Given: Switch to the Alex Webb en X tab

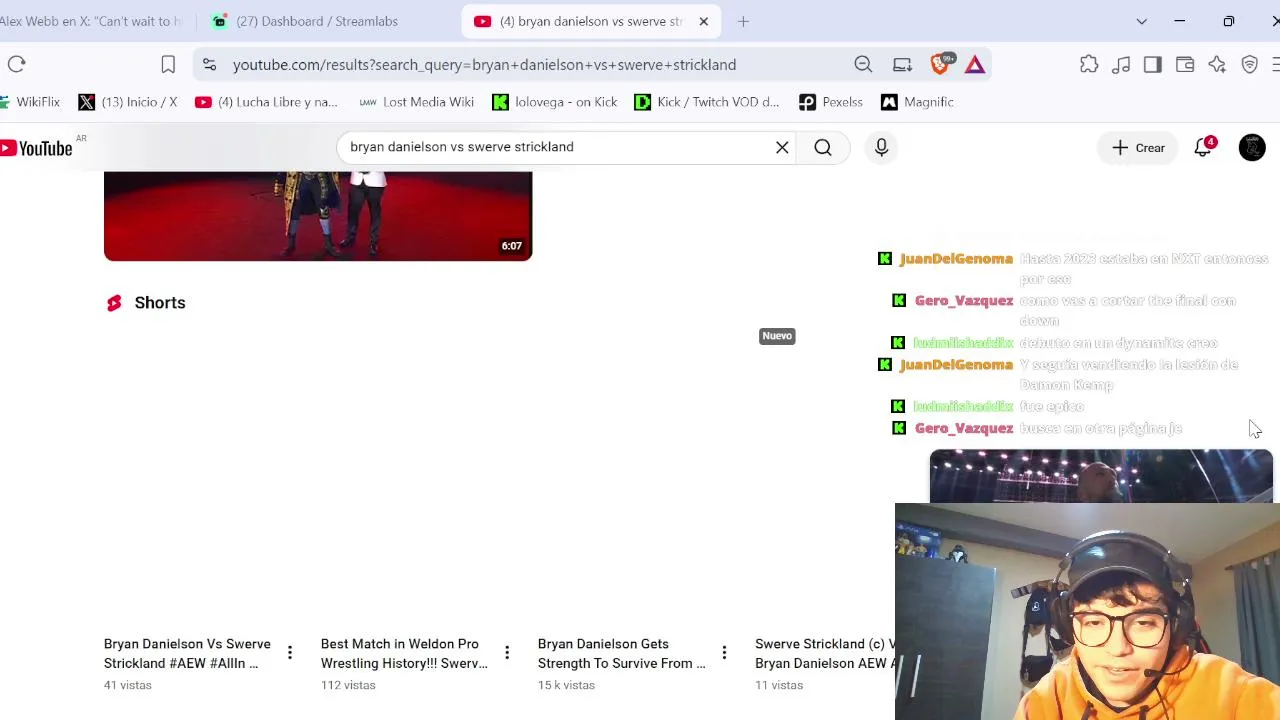Looking at the screenshot, I should click(91, 21).
